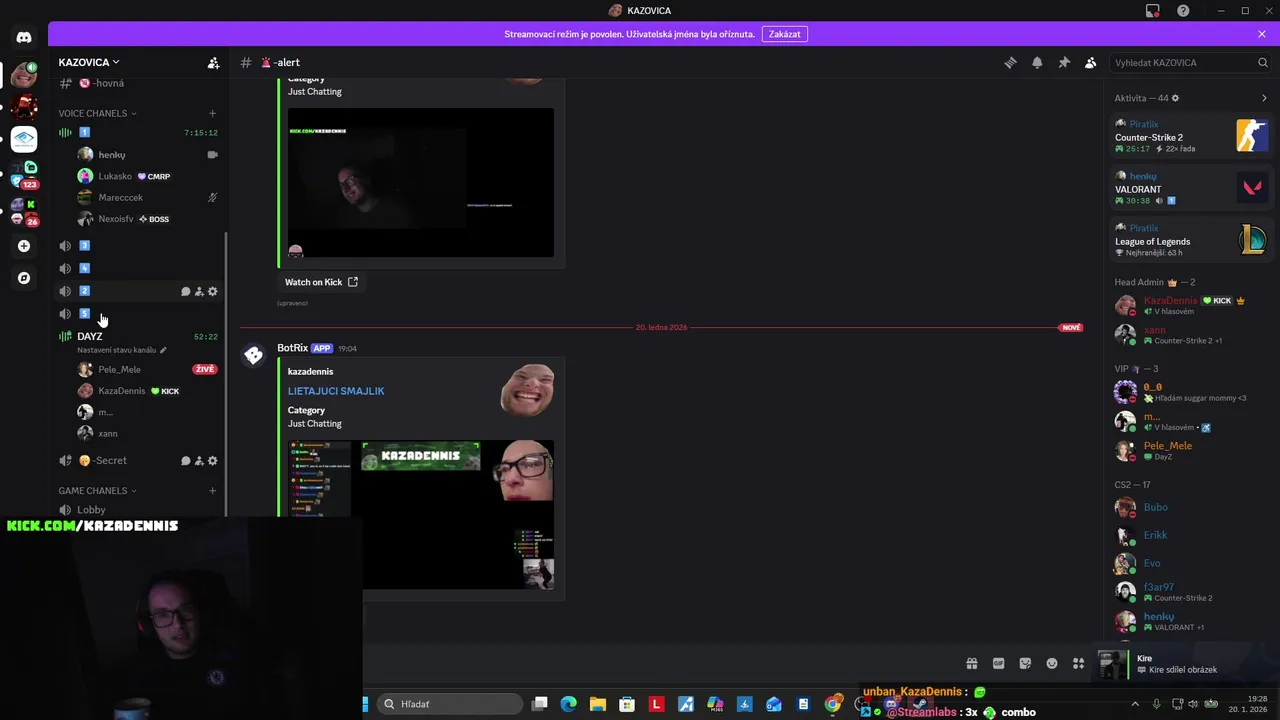1280x720 pixels.
Task: Open Microsoft Edge from taskbar
Action: point(568,704)
